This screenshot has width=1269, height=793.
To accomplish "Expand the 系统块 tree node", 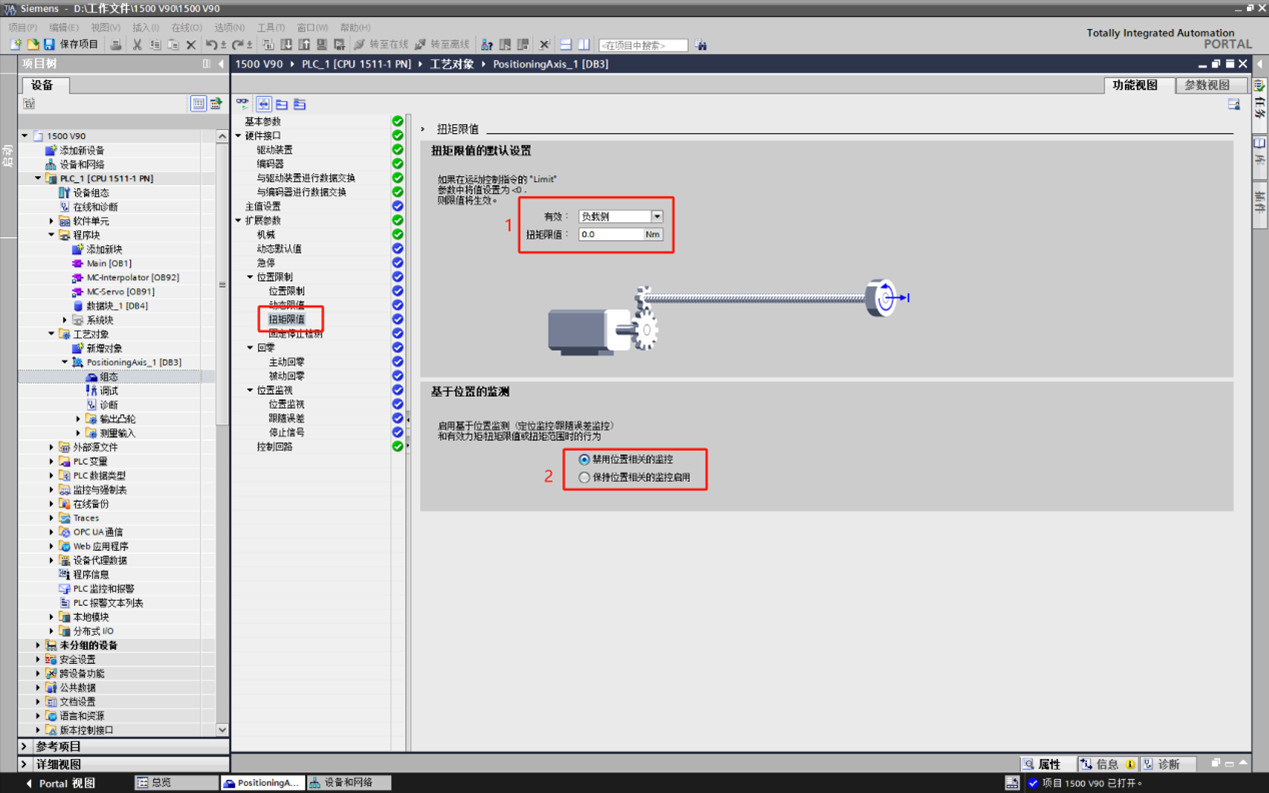I will coord(65,320).
